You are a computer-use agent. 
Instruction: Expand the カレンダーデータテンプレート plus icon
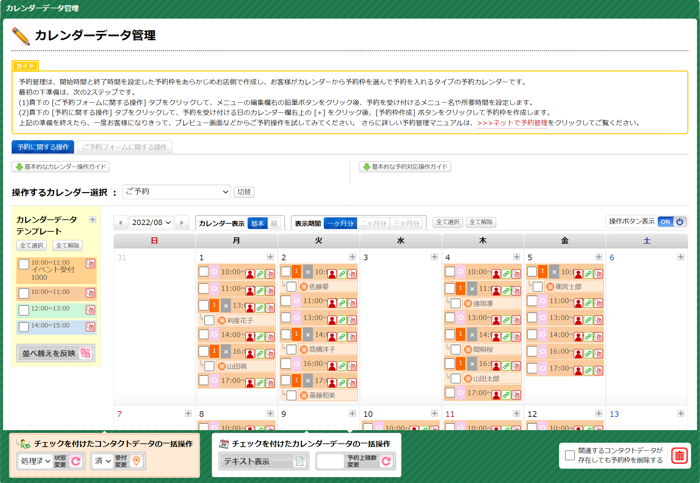click(x=92, y=220)
